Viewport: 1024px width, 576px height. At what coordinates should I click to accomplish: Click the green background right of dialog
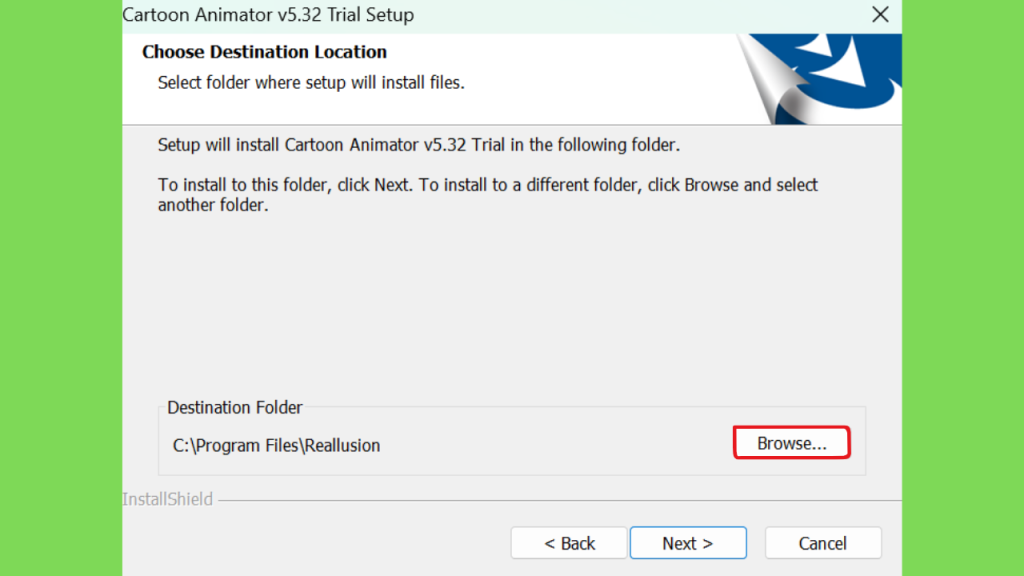[963, 288]
